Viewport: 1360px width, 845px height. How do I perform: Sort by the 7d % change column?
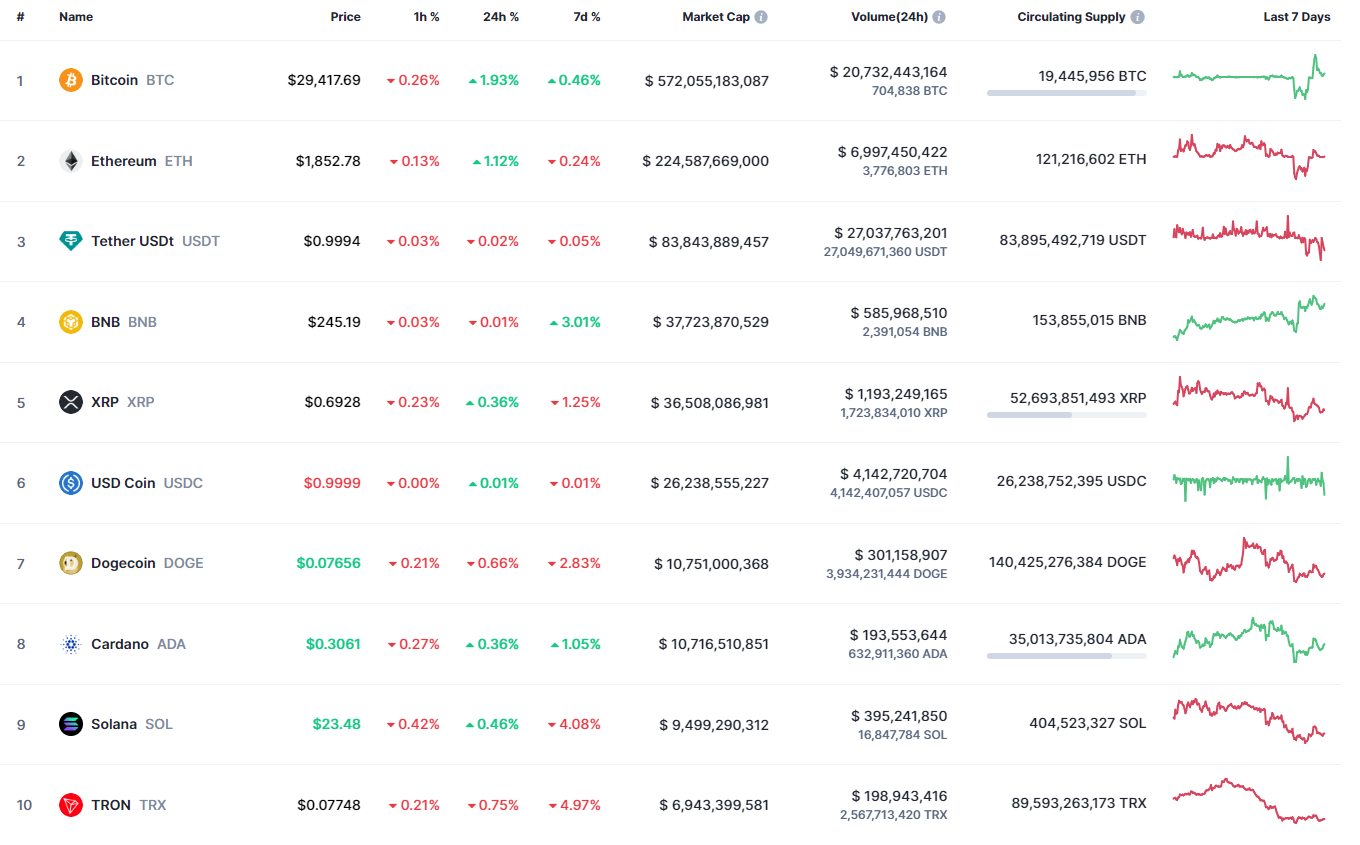(x=586, y=16)
